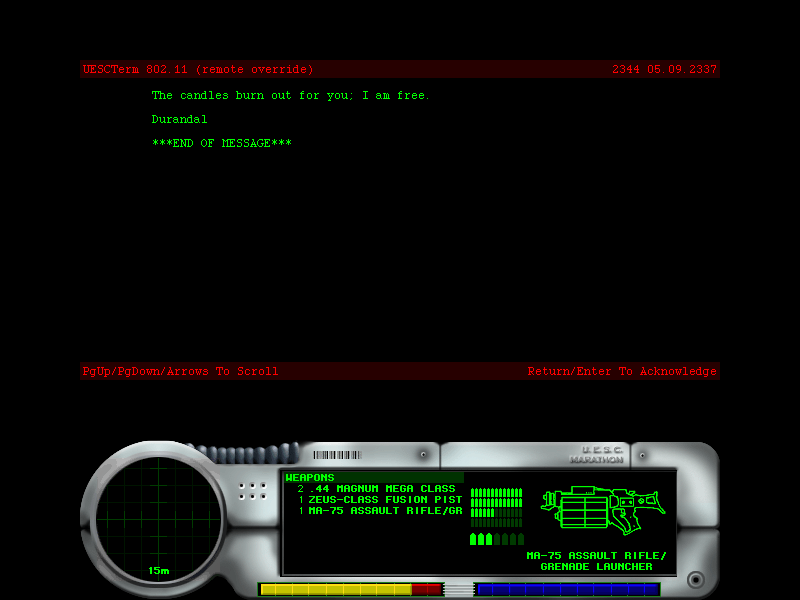Image resolution: width=800 pixels, height=600 pixels.
Task: Click the yellow shield energy bar
Action: [335, 589]
